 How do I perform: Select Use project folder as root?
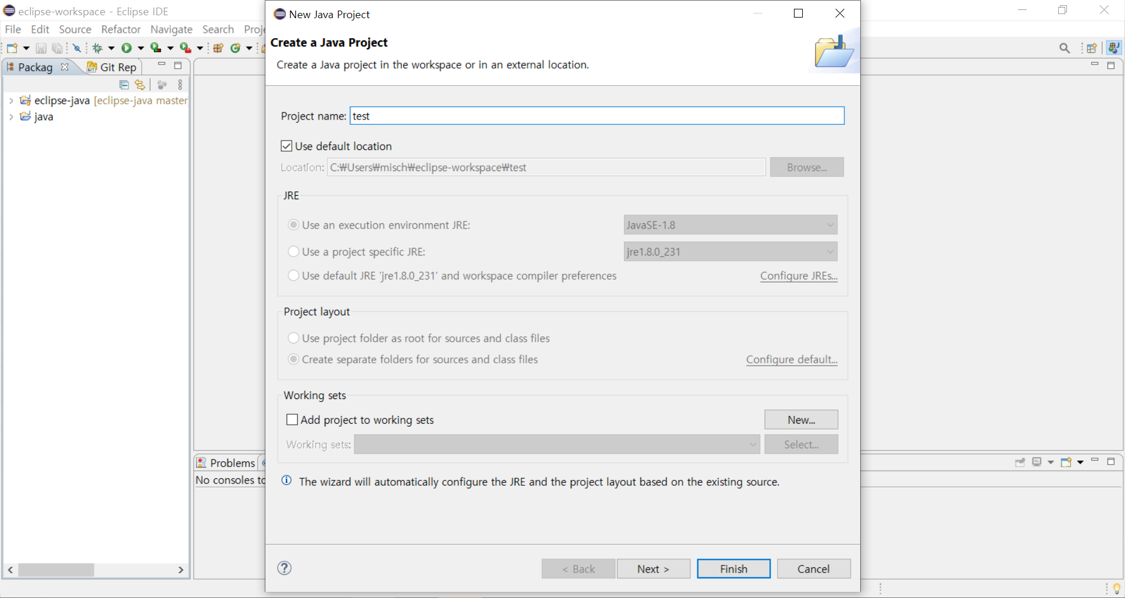coord(293,338)
